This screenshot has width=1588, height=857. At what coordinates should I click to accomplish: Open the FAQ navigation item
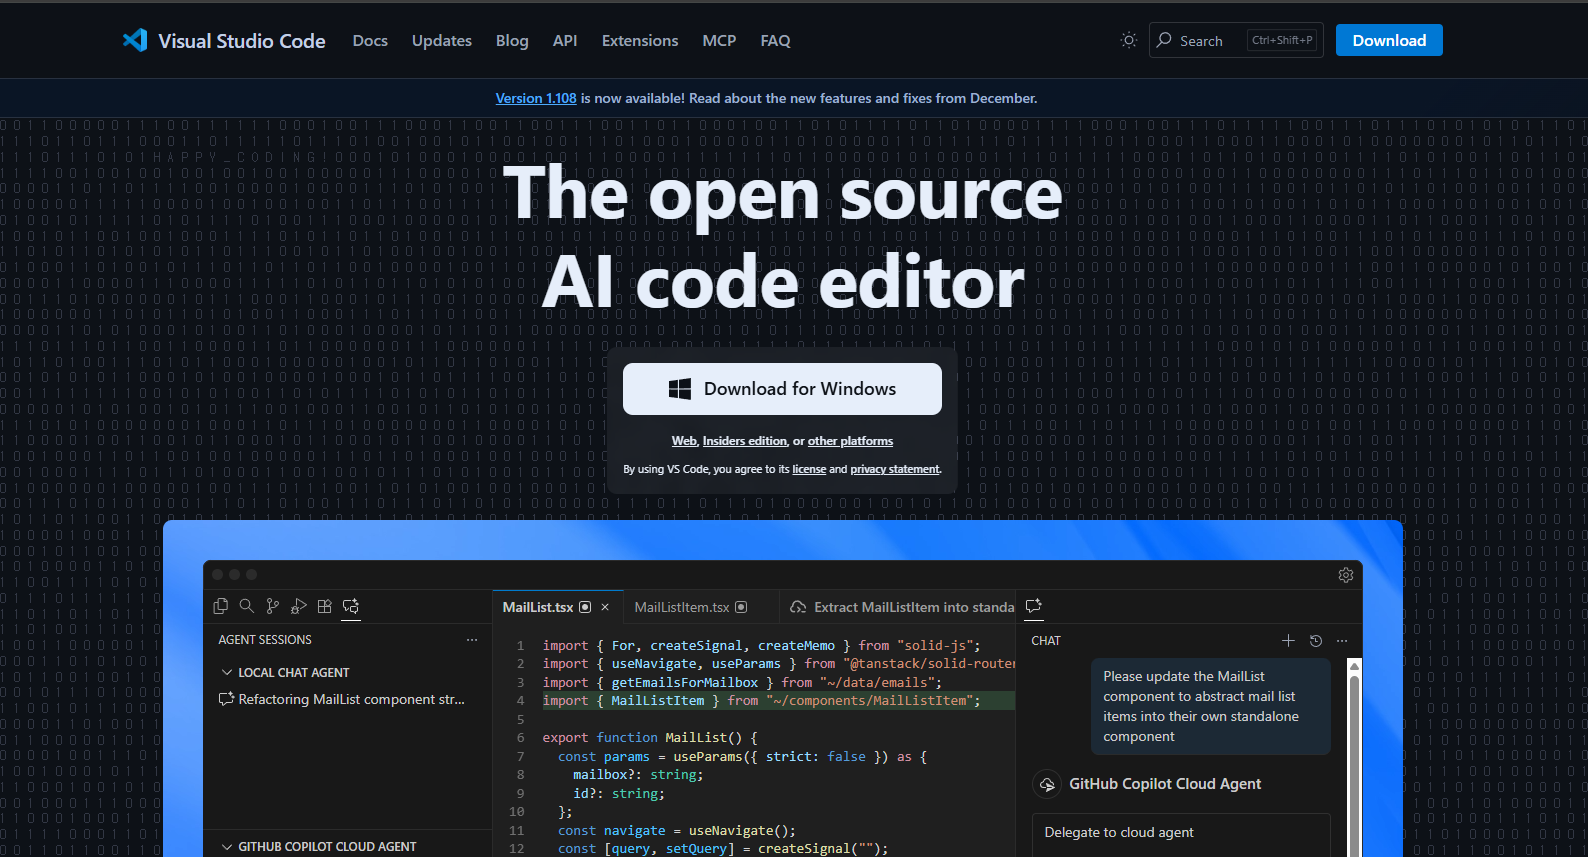[775, 41]
